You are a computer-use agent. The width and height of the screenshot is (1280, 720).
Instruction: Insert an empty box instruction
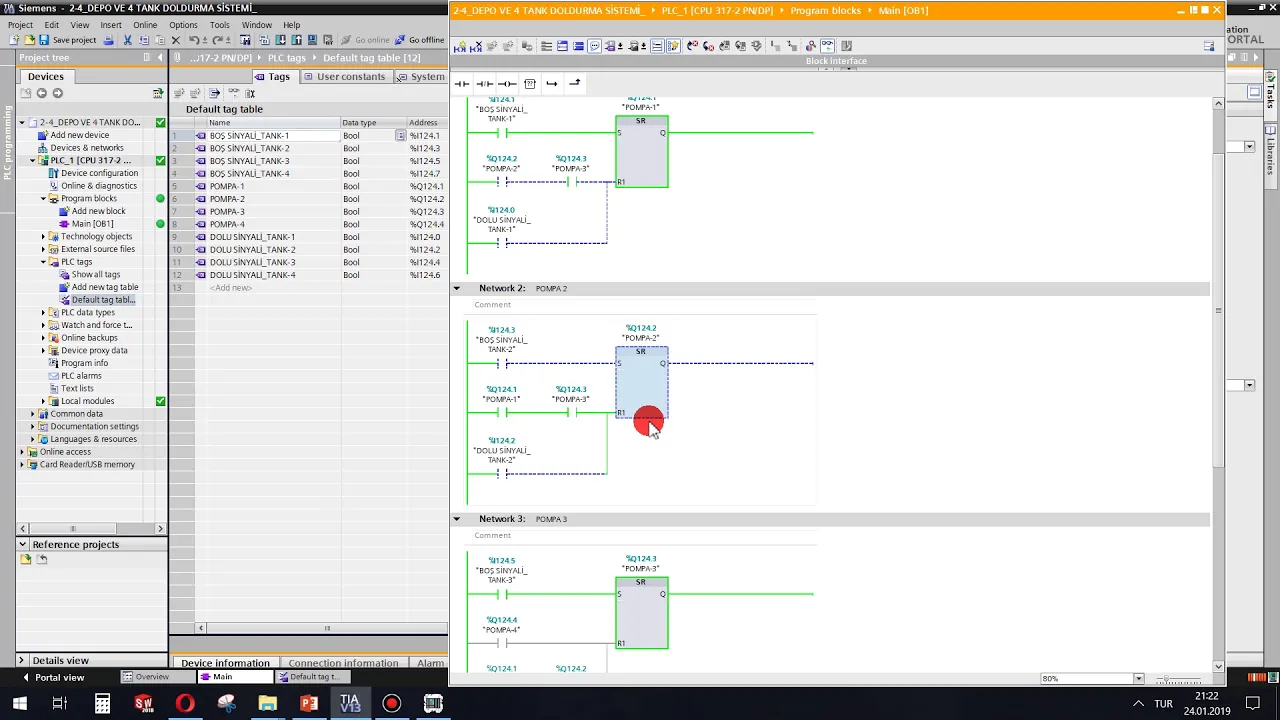tap(530, 84)
